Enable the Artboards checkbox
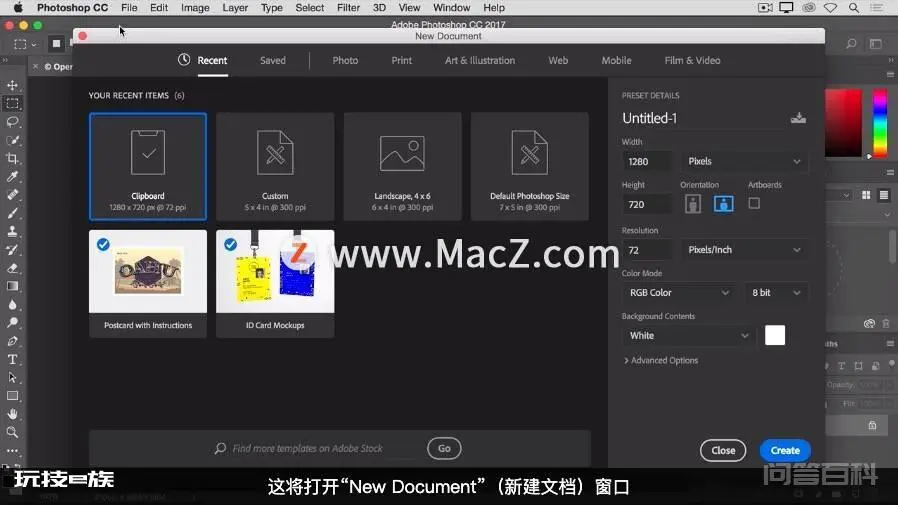Image resolution: width=898 pixels, height=505 pixels. (x=754, y=203)
